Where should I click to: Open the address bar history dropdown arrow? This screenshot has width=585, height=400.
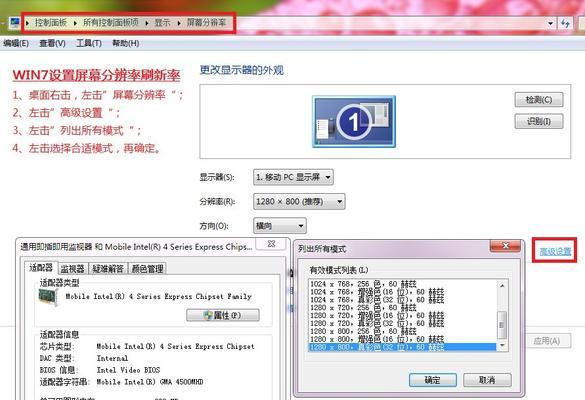[551, 24]
